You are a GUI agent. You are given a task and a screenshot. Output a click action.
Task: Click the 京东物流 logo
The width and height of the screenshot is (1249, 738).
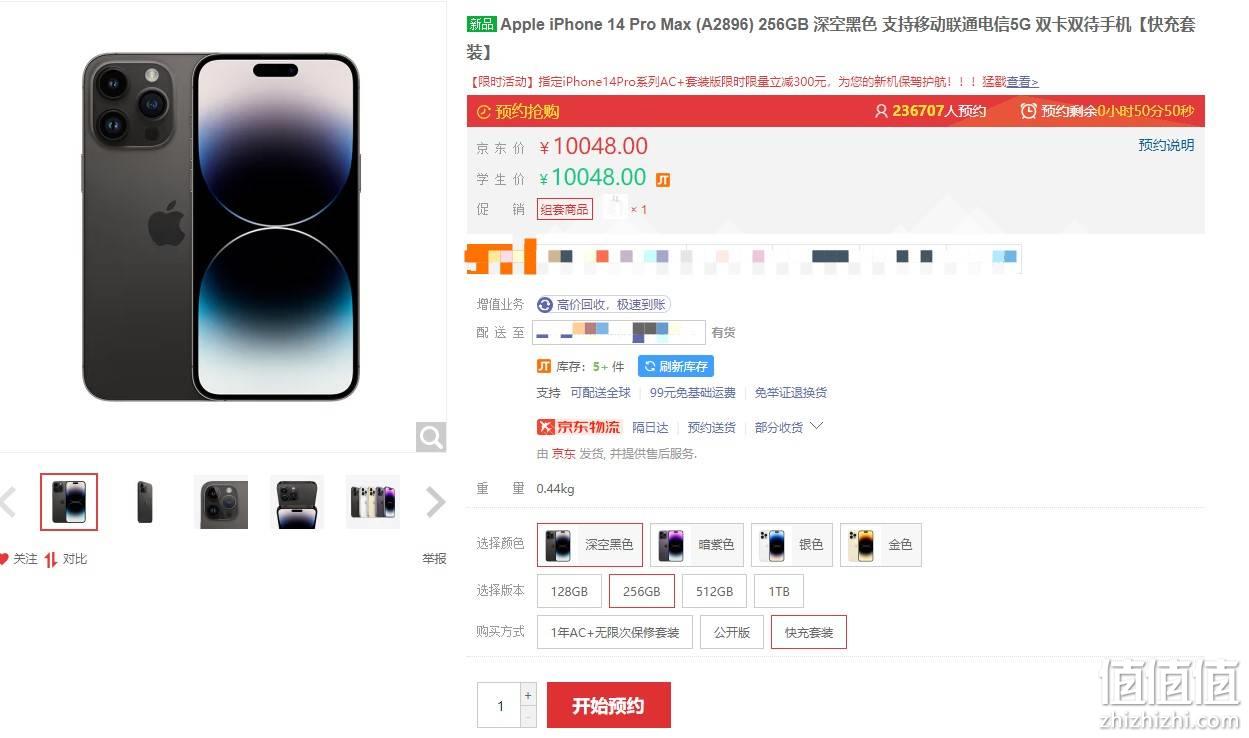[x=579, y=427]
